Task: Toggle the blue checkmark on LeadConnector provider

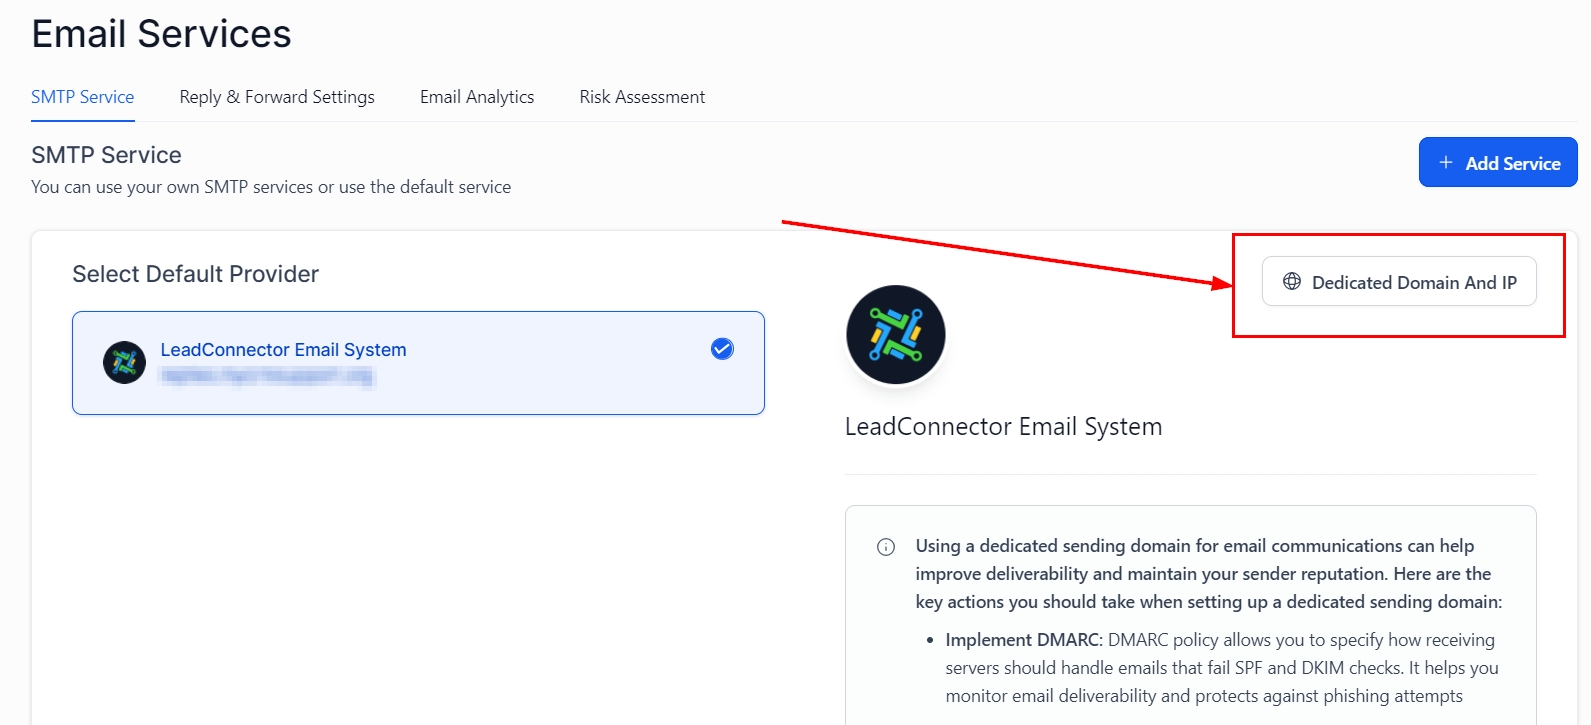Action: pyautogui.click(x=722, y=349)
